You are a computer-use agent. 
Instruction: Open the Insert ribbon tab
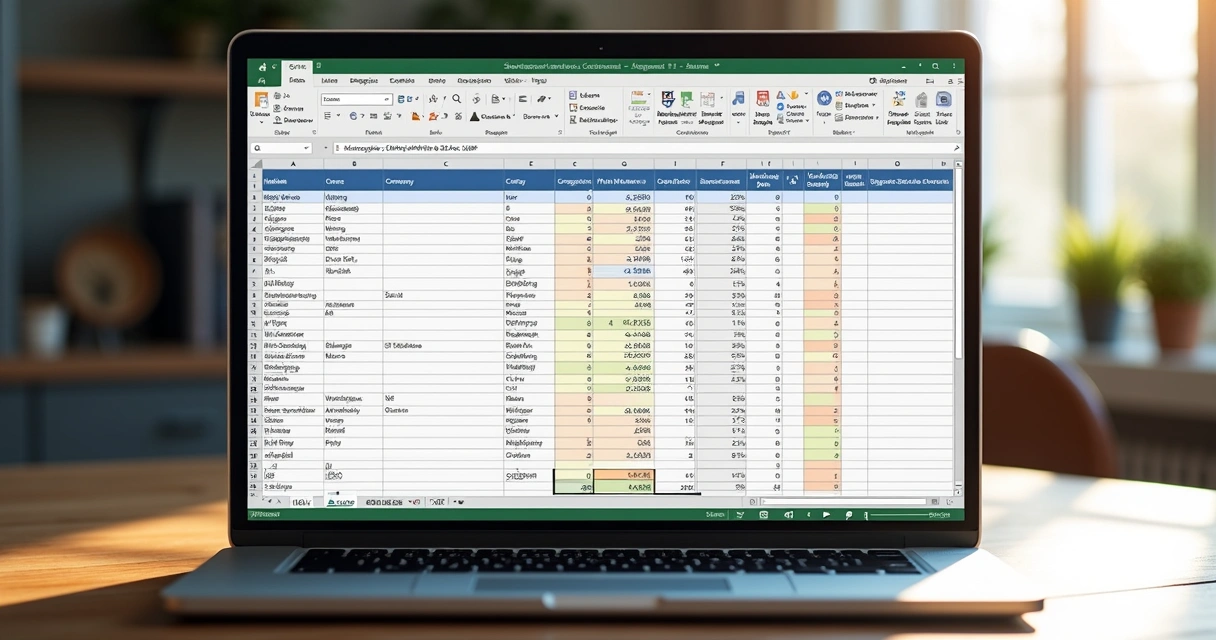click(331, 80)
